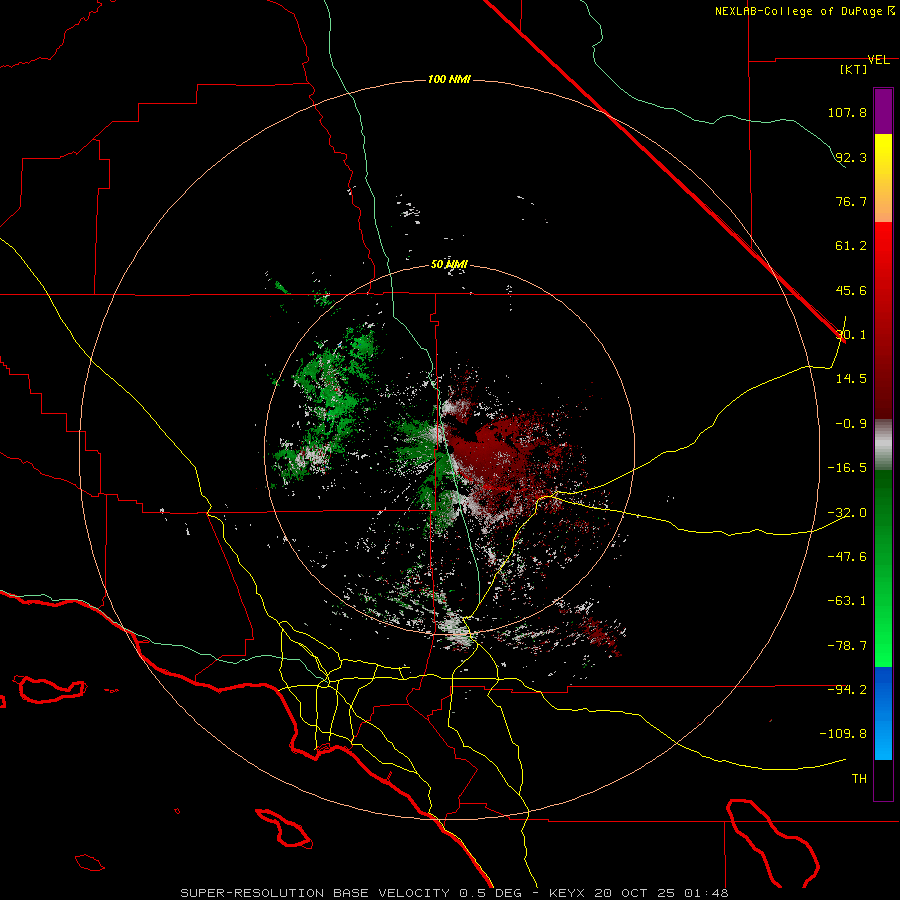Click the 100 NMI range ring label
The height and width of the screenshot is (900, 900).
(x=449, y=79)
